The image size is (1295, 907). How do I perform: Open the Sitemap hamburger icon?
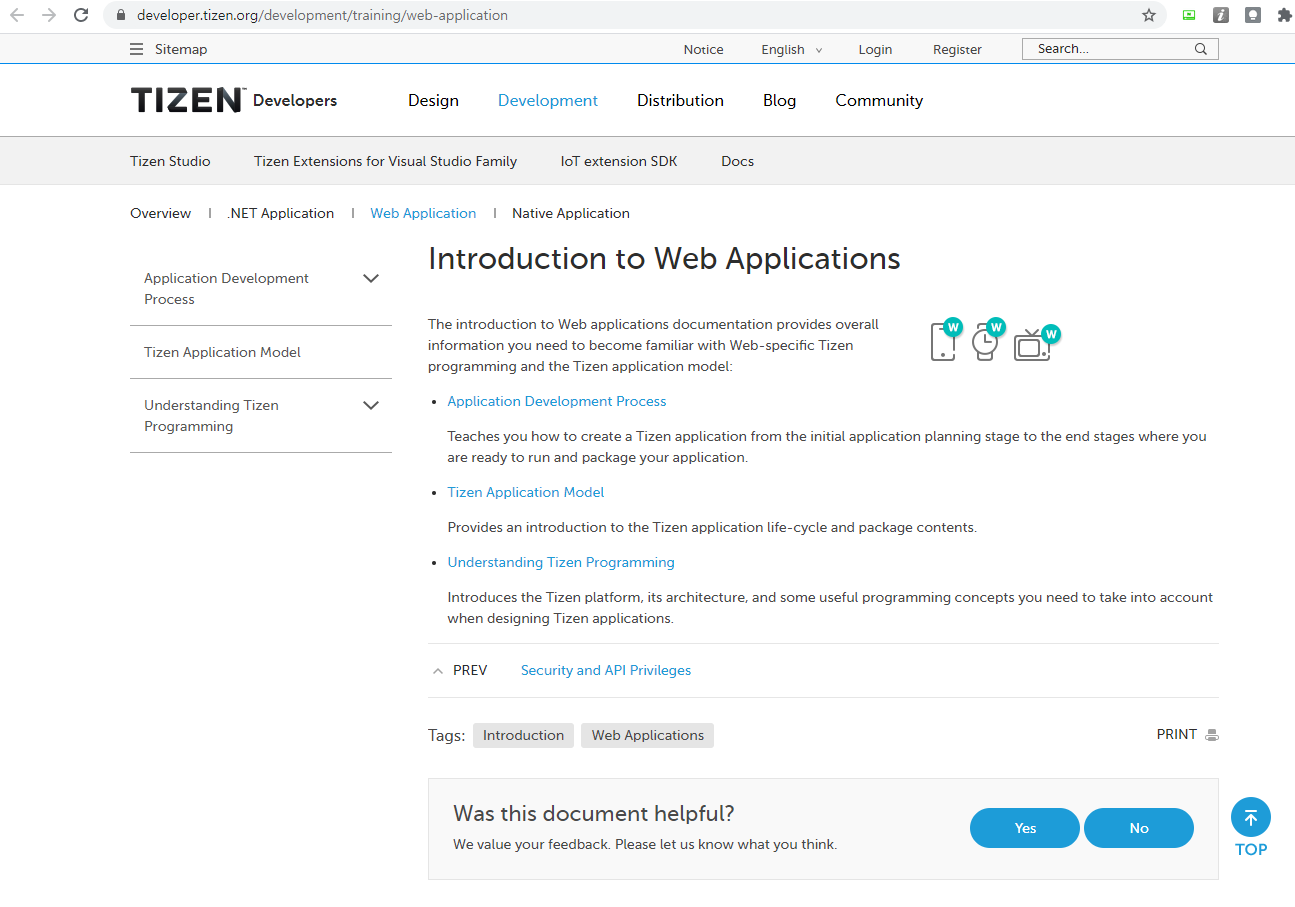(137, 49)
